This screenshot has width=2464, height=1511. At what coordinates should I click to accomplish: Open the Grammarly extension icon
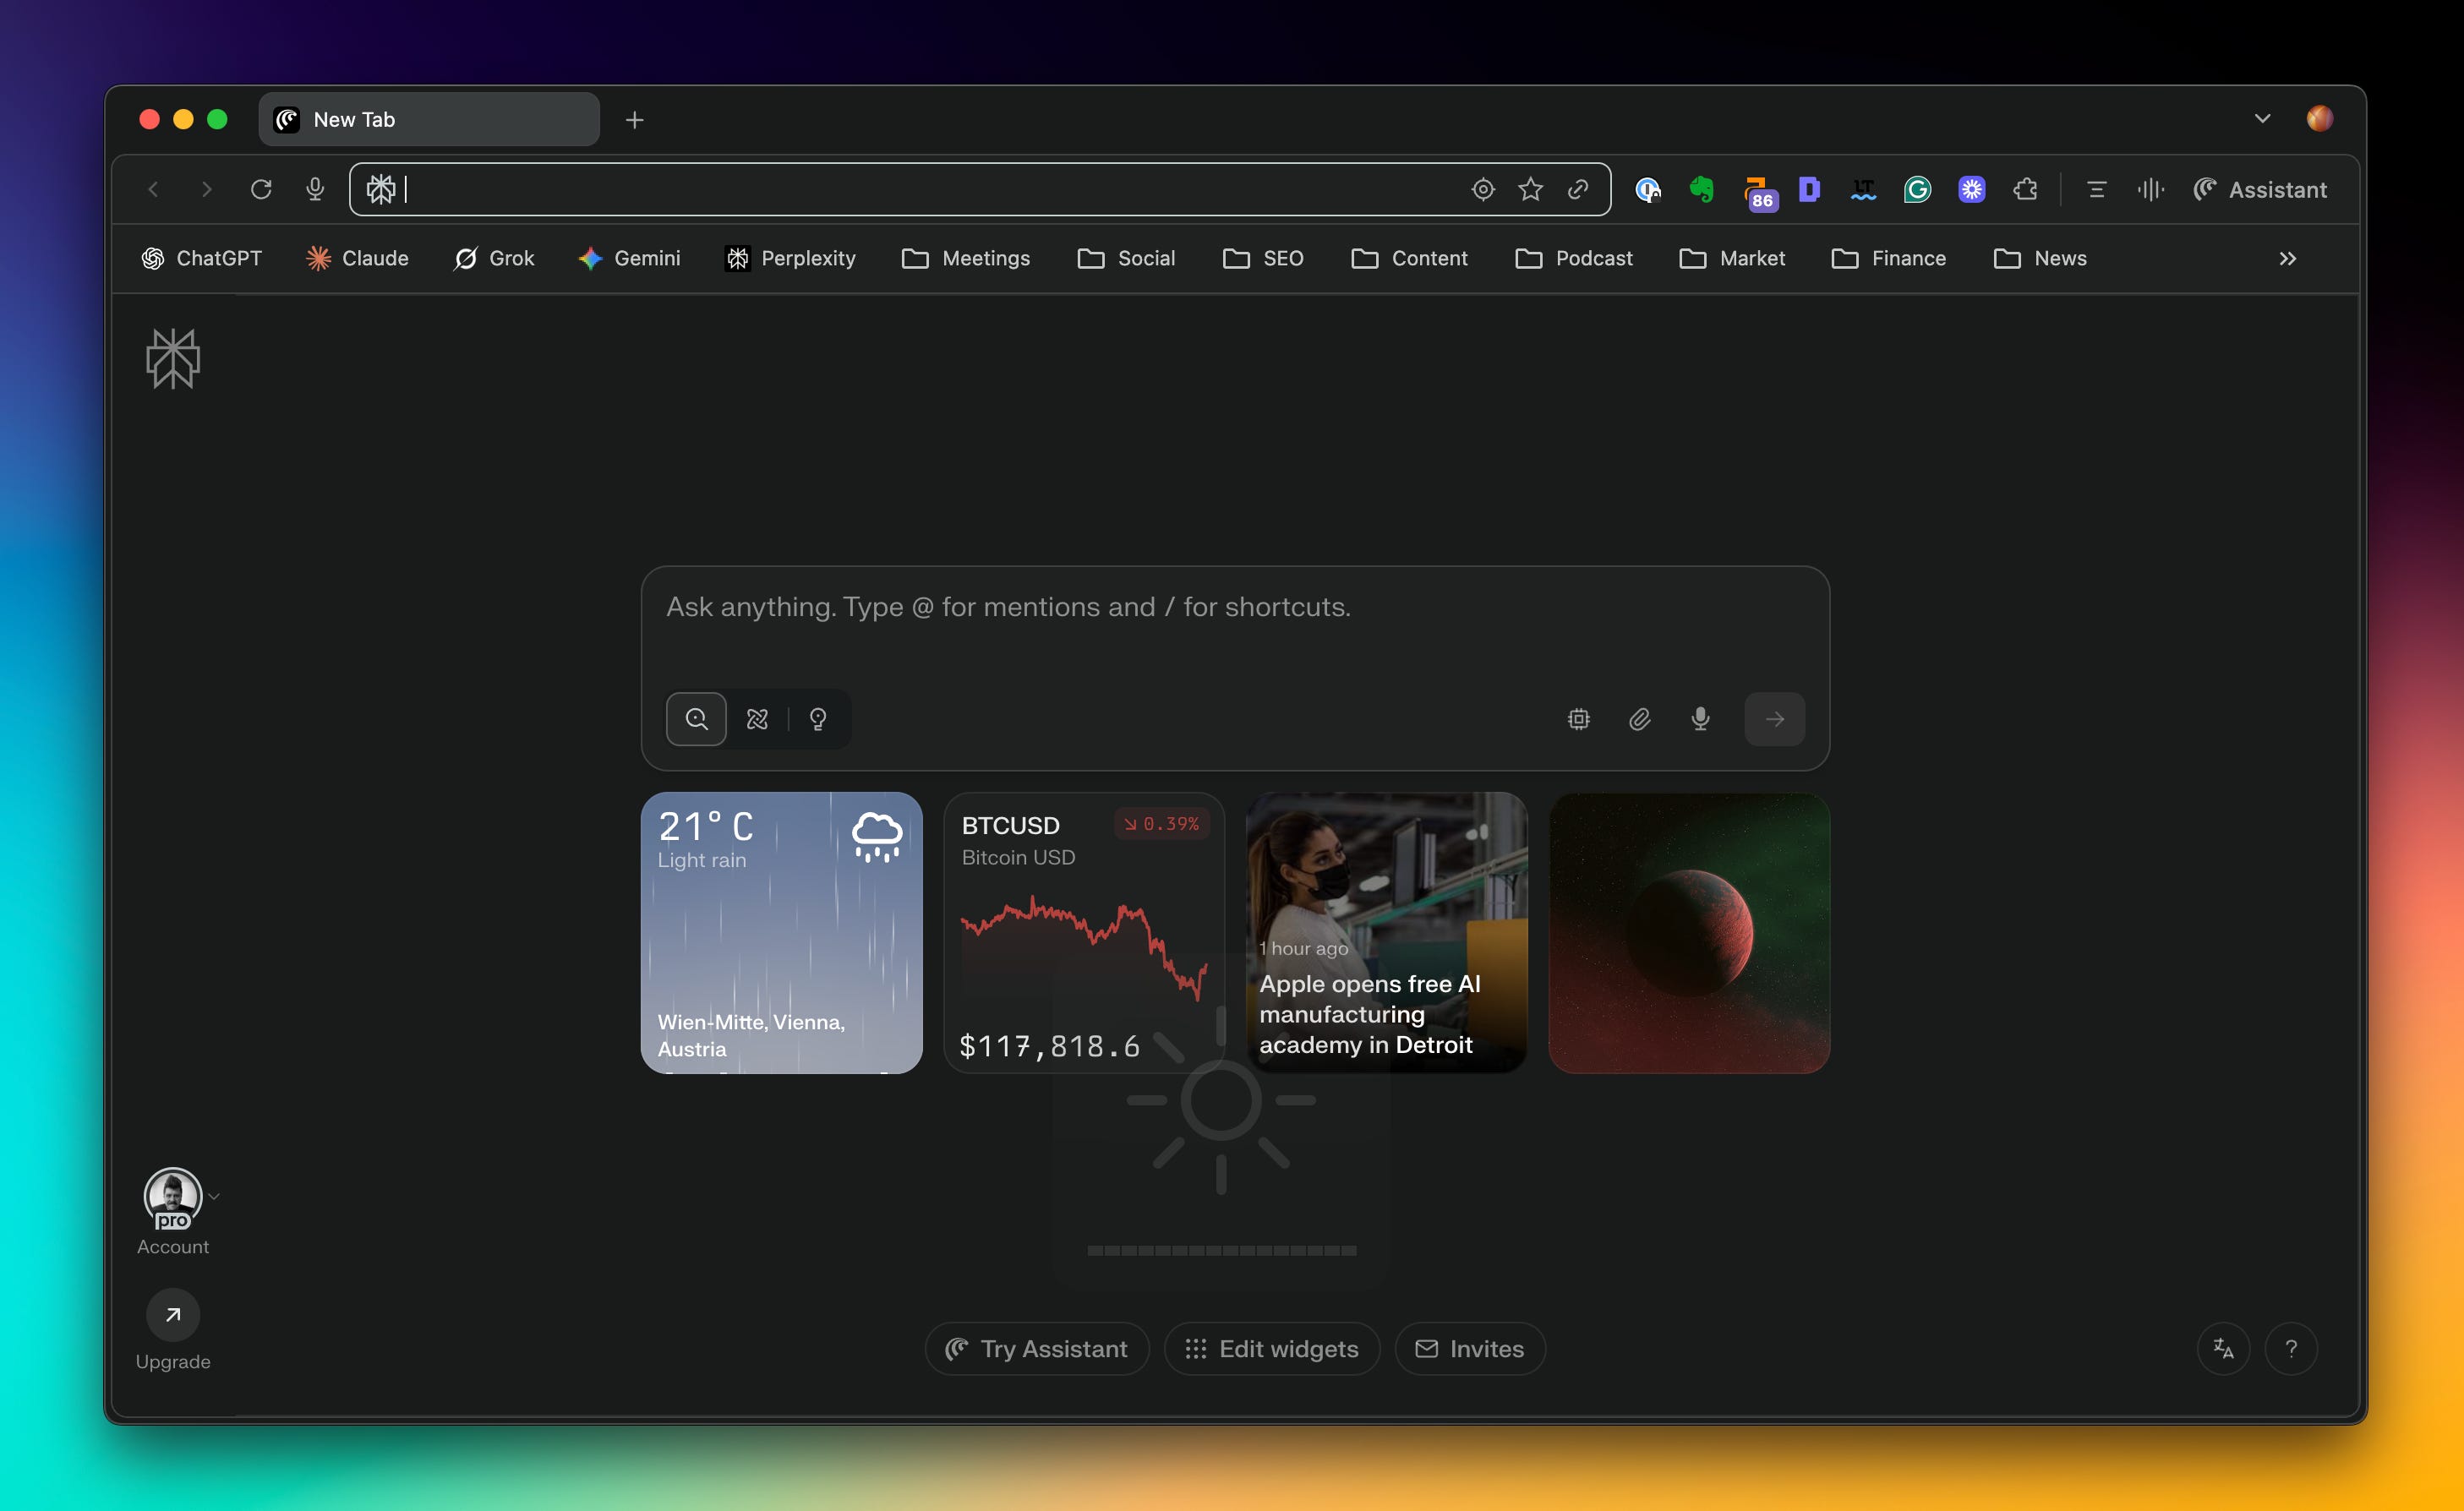coord(1917,189)
